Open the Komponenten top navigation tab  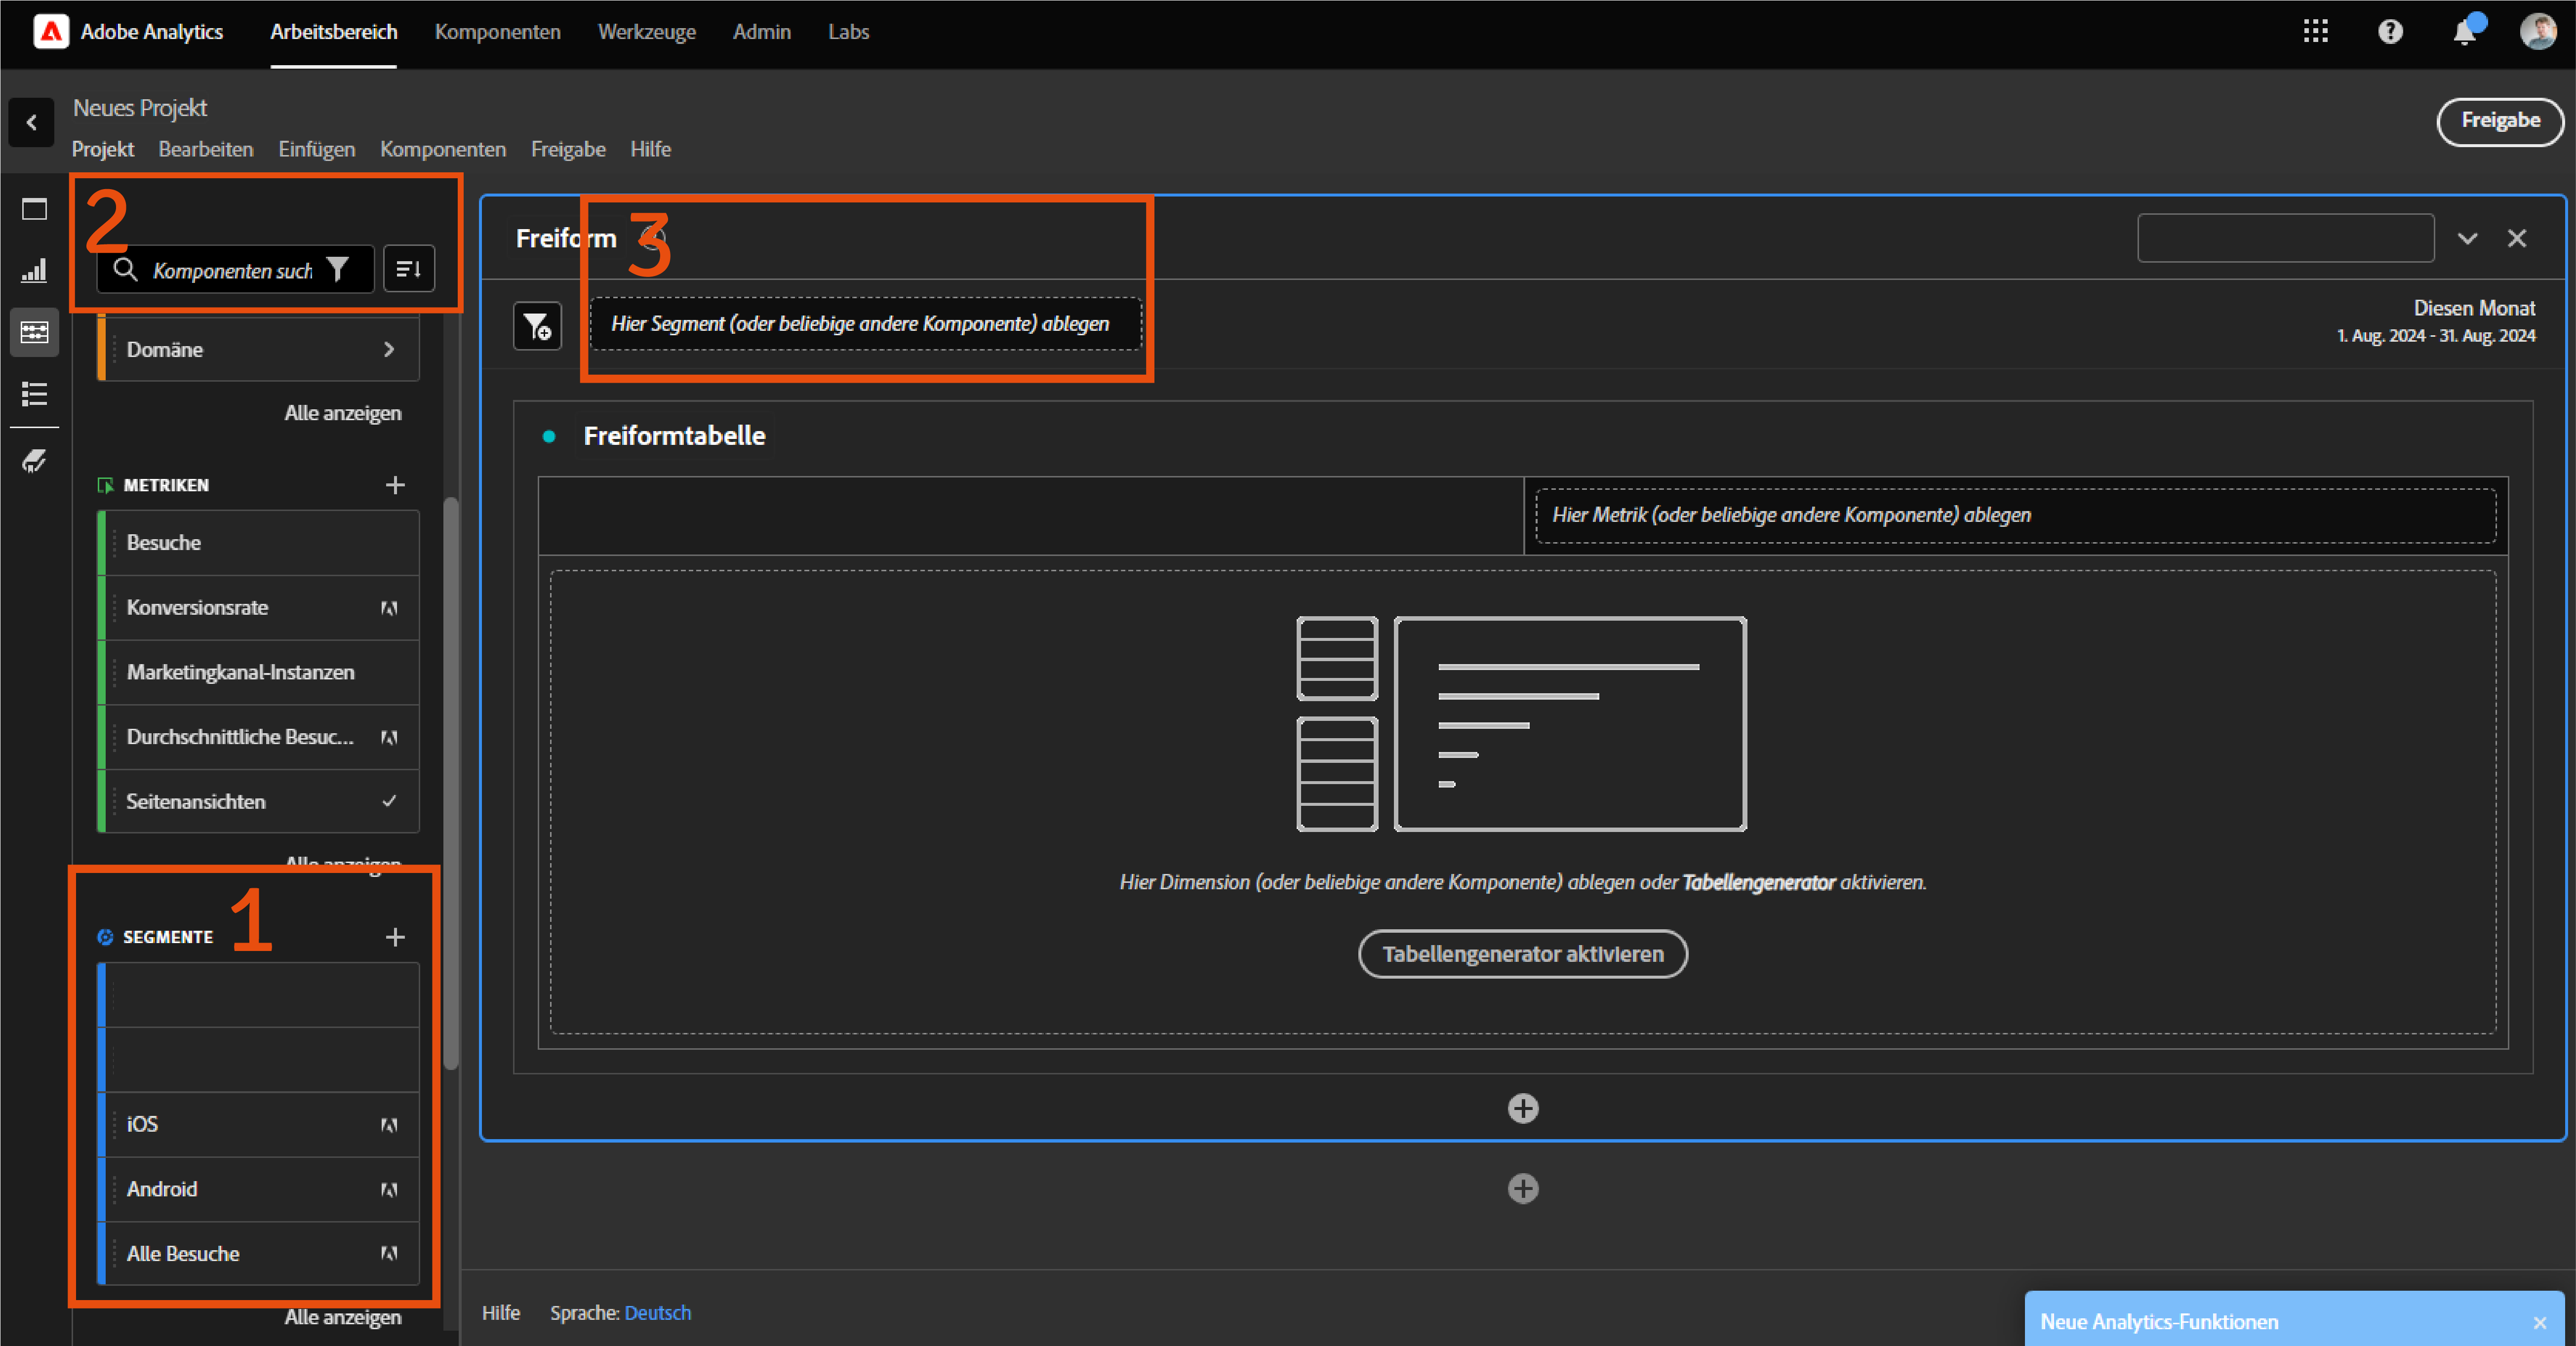[498, 32]
